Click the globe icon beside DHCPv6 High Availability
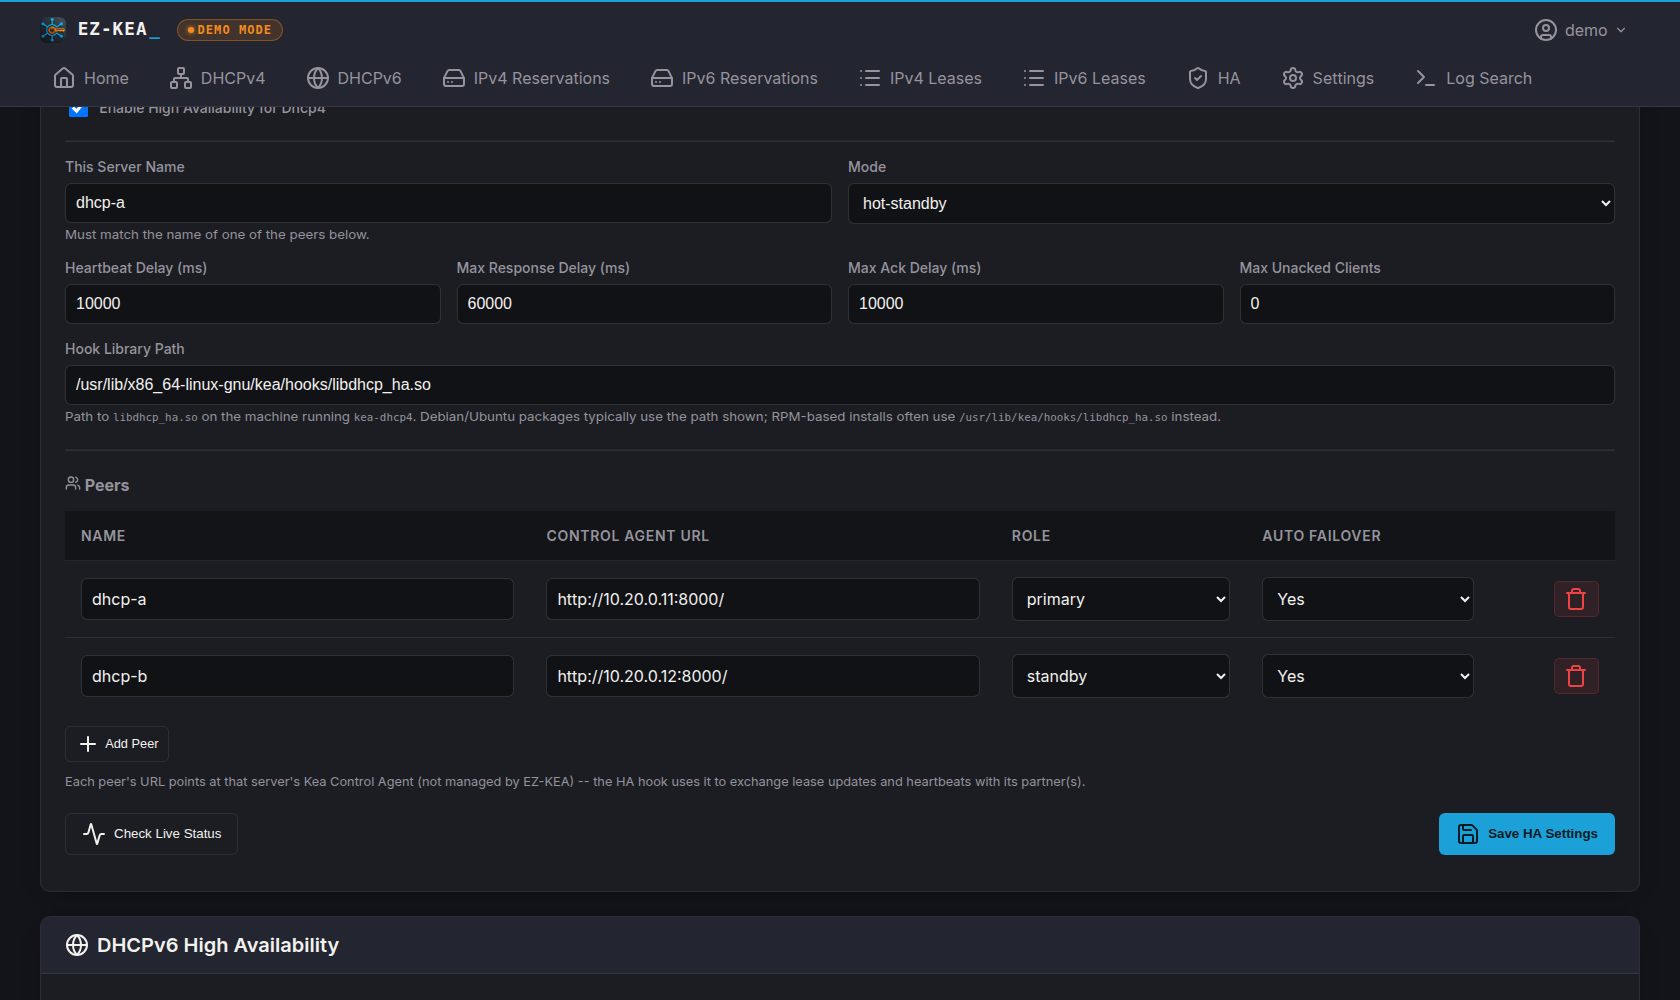 click(x=77, y=945)
